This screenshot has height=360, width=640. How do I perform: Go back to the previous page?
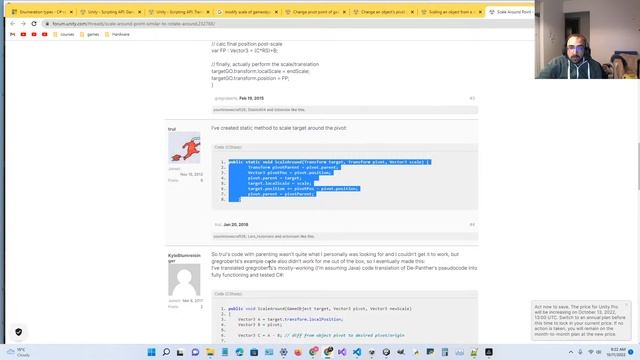point(12,24)
